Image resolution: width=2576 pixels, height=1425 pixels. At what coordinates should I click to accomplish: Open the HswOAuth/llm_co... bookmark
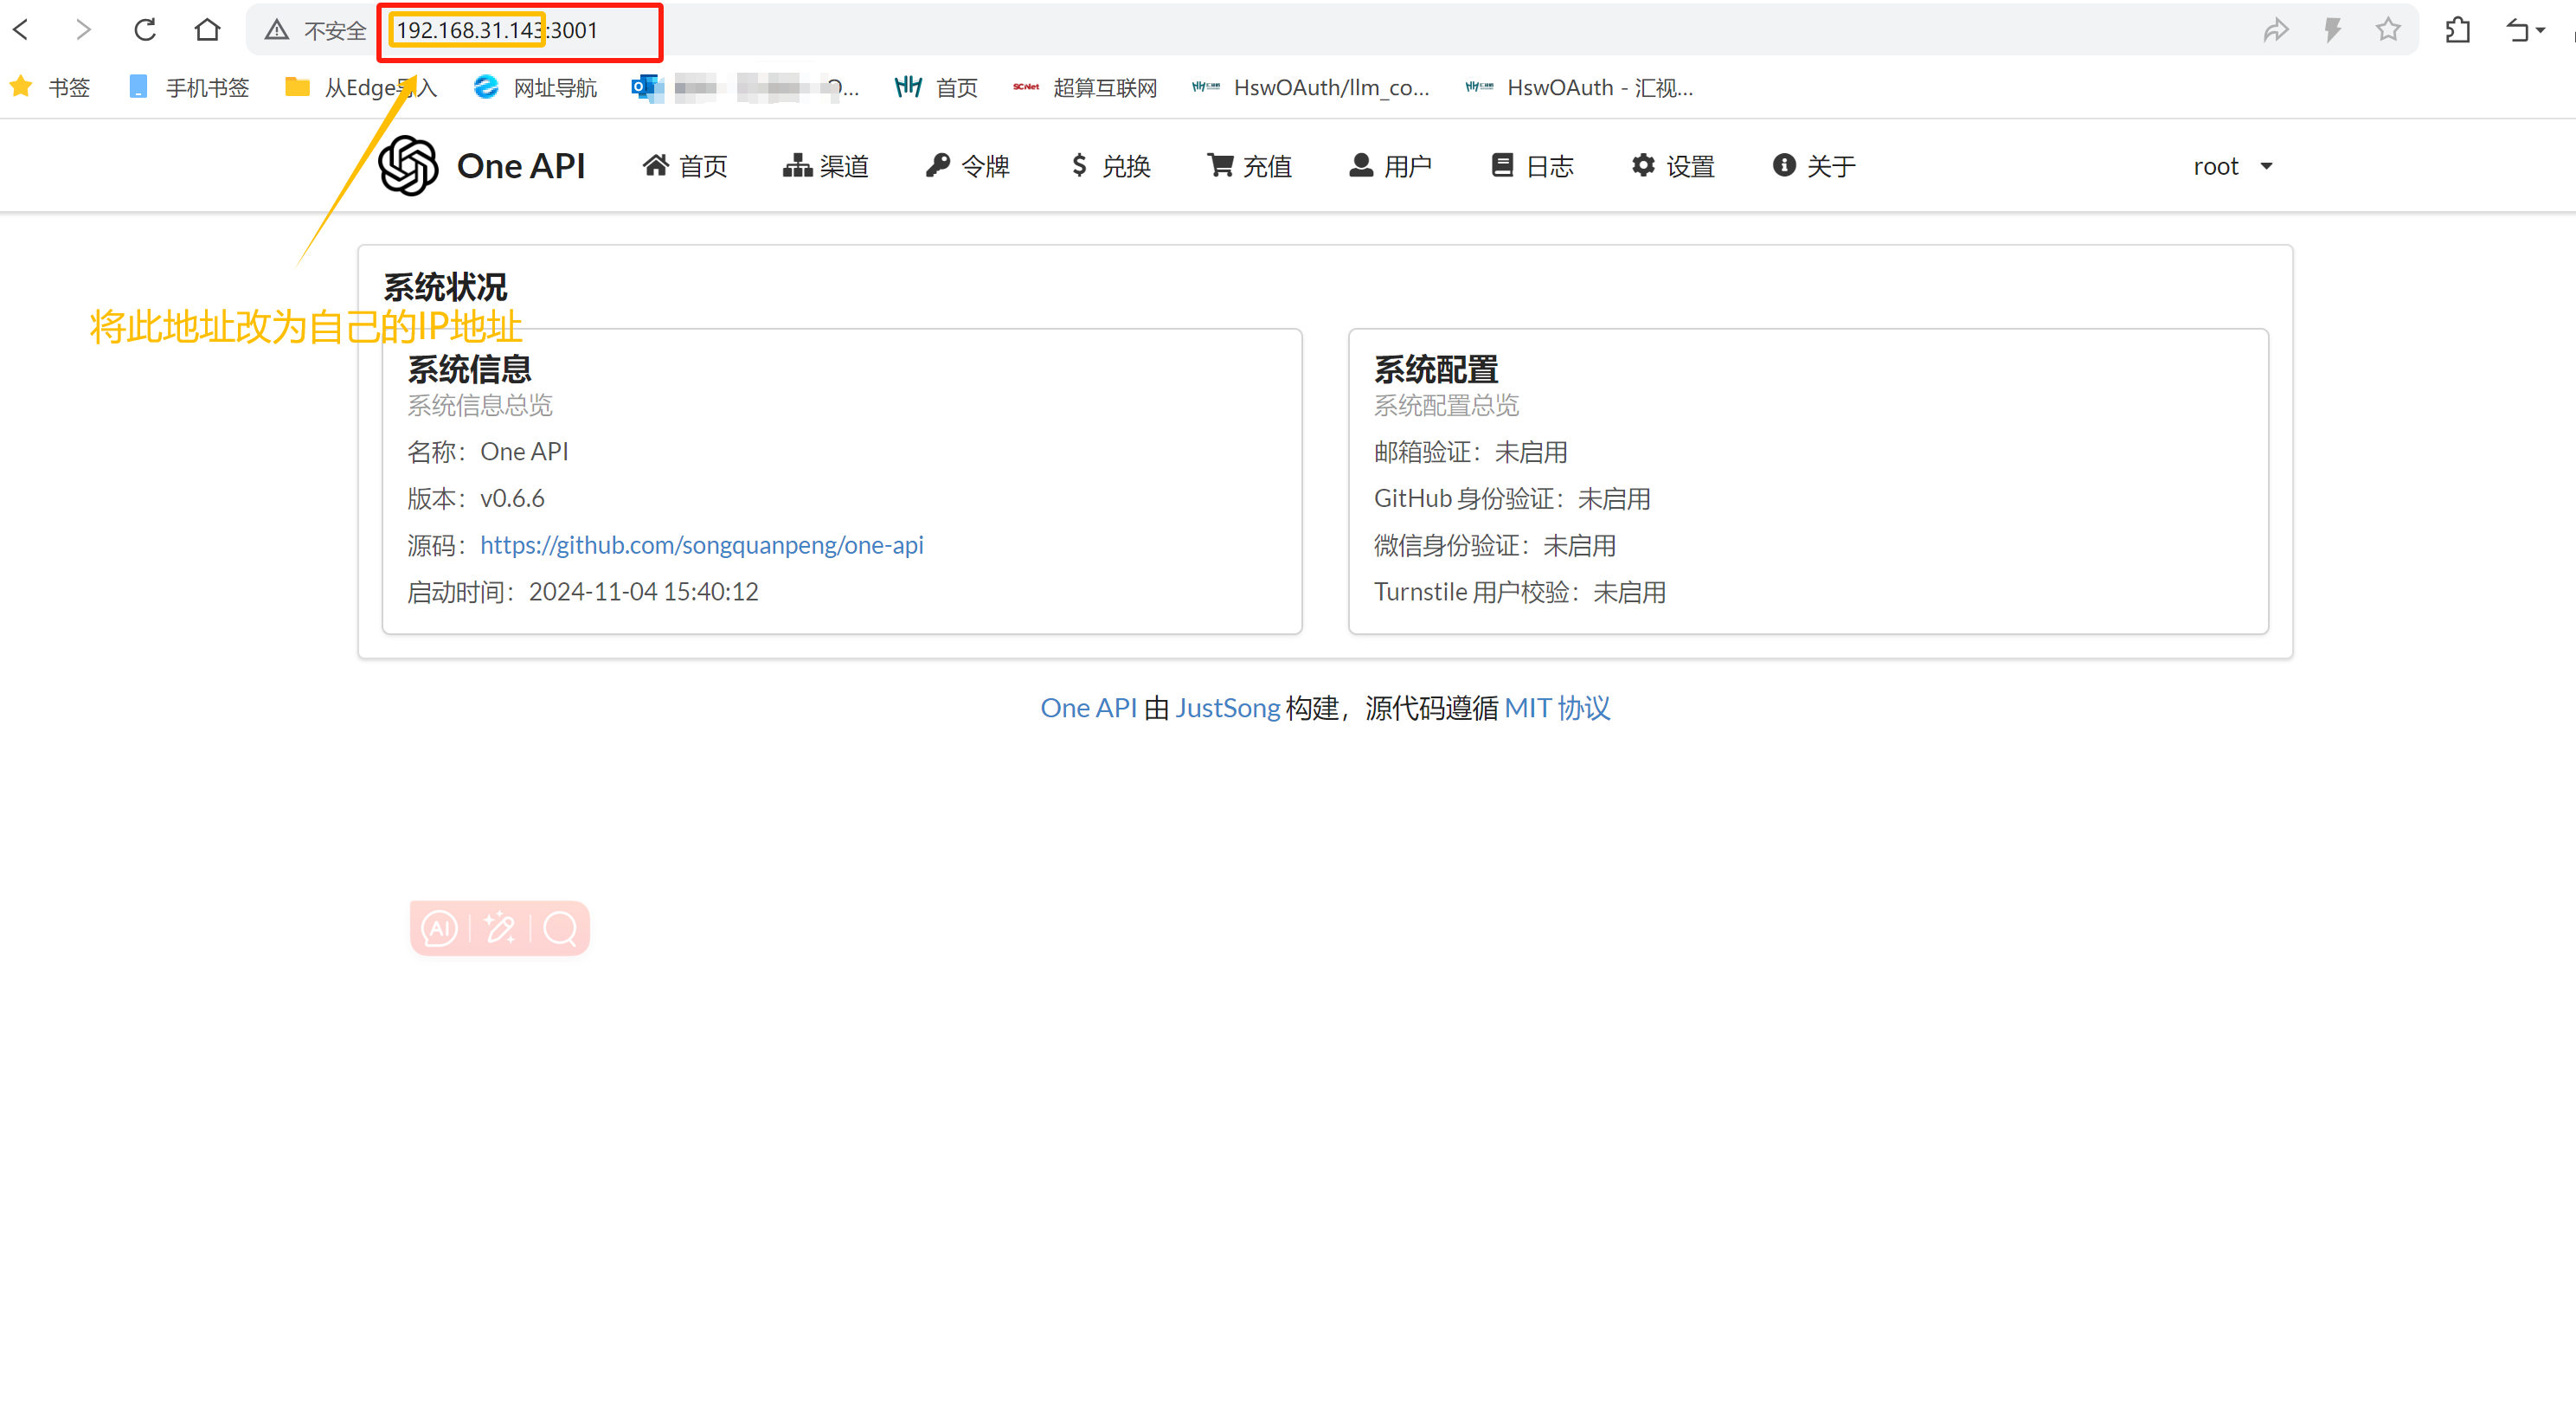1310,87
